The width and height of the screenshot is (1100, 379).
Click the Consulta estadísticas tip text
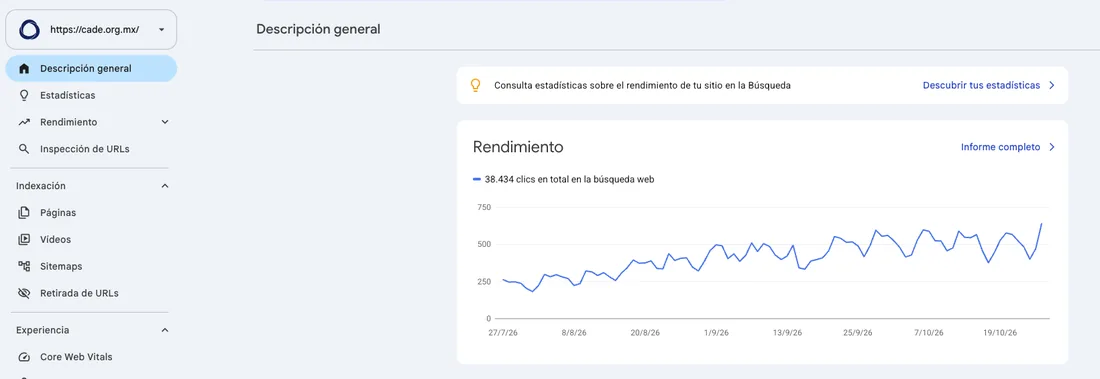coord(643,86)
